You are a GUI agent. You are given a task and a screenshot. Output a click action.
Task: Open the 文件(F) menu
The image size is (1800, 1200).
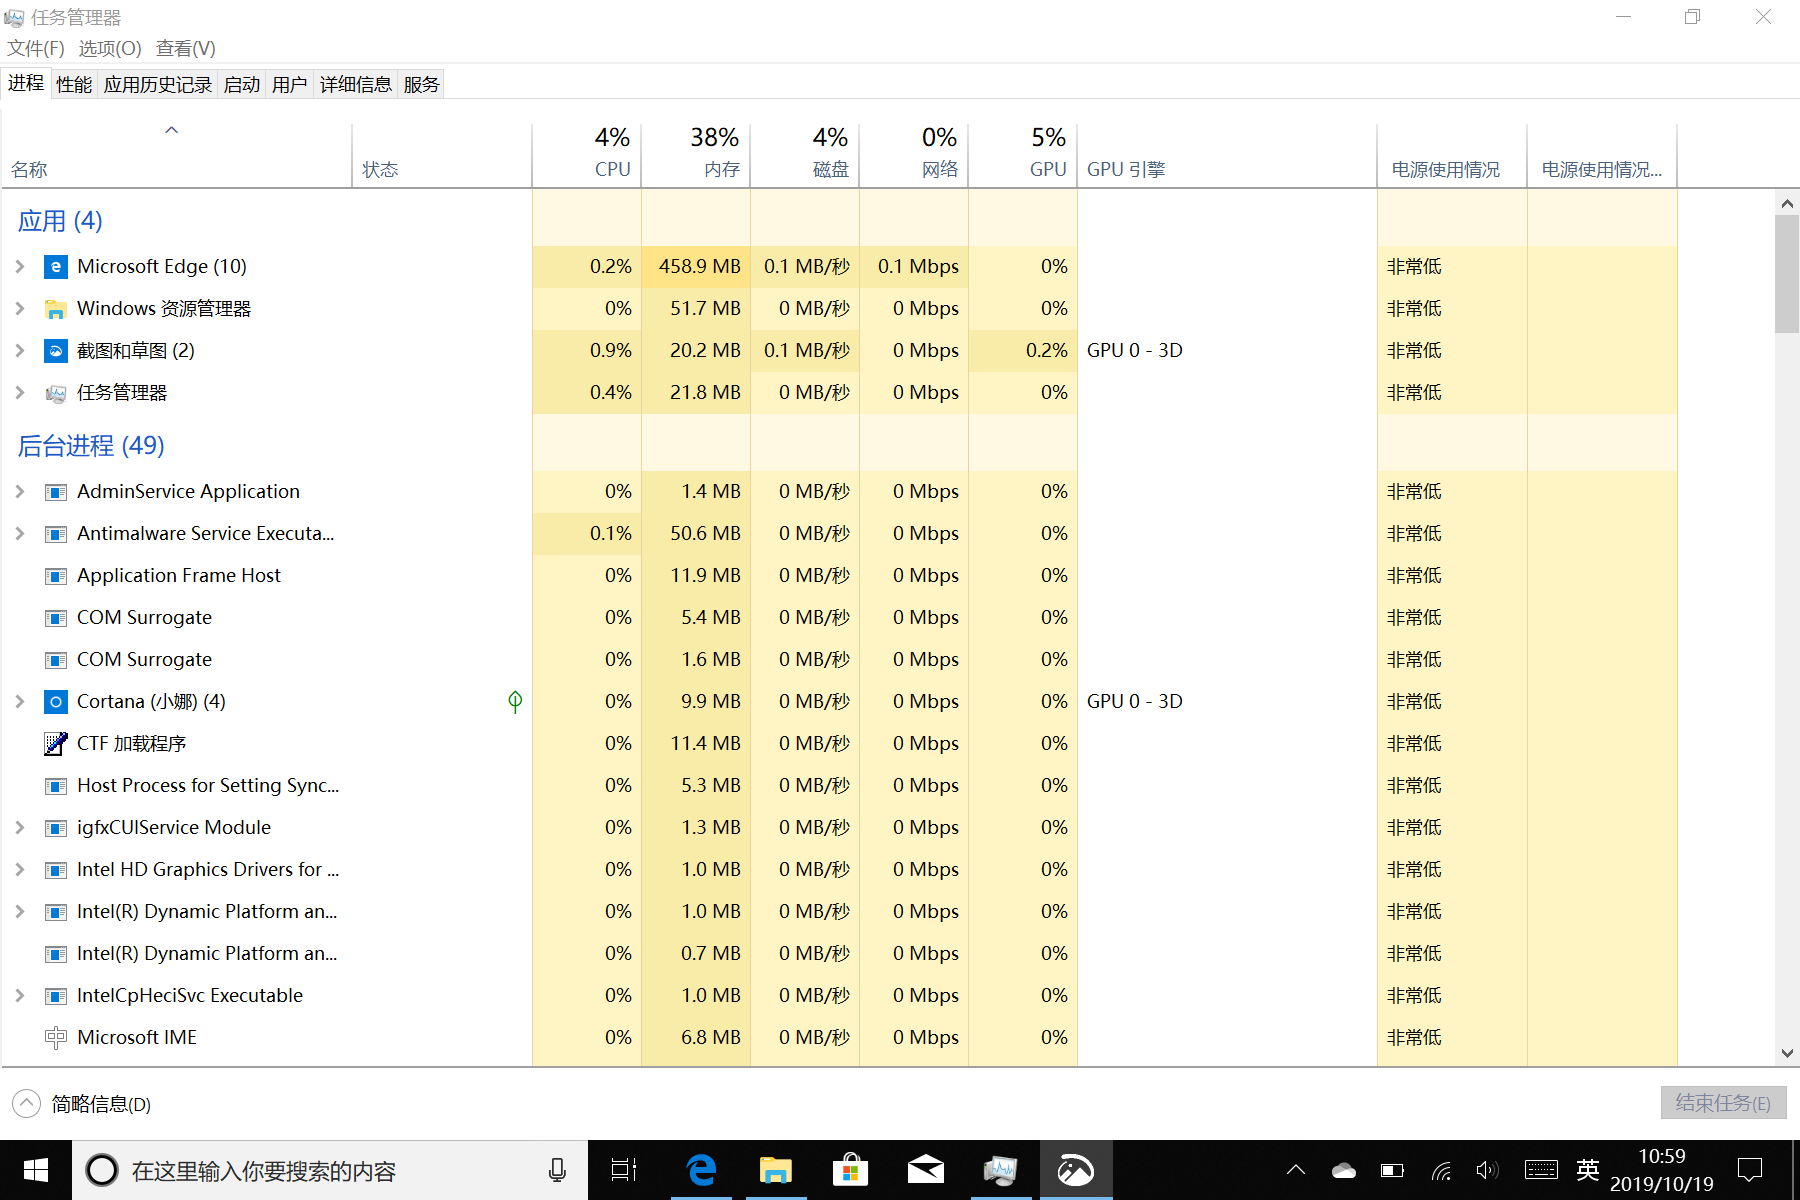click(x=36, y=49)
